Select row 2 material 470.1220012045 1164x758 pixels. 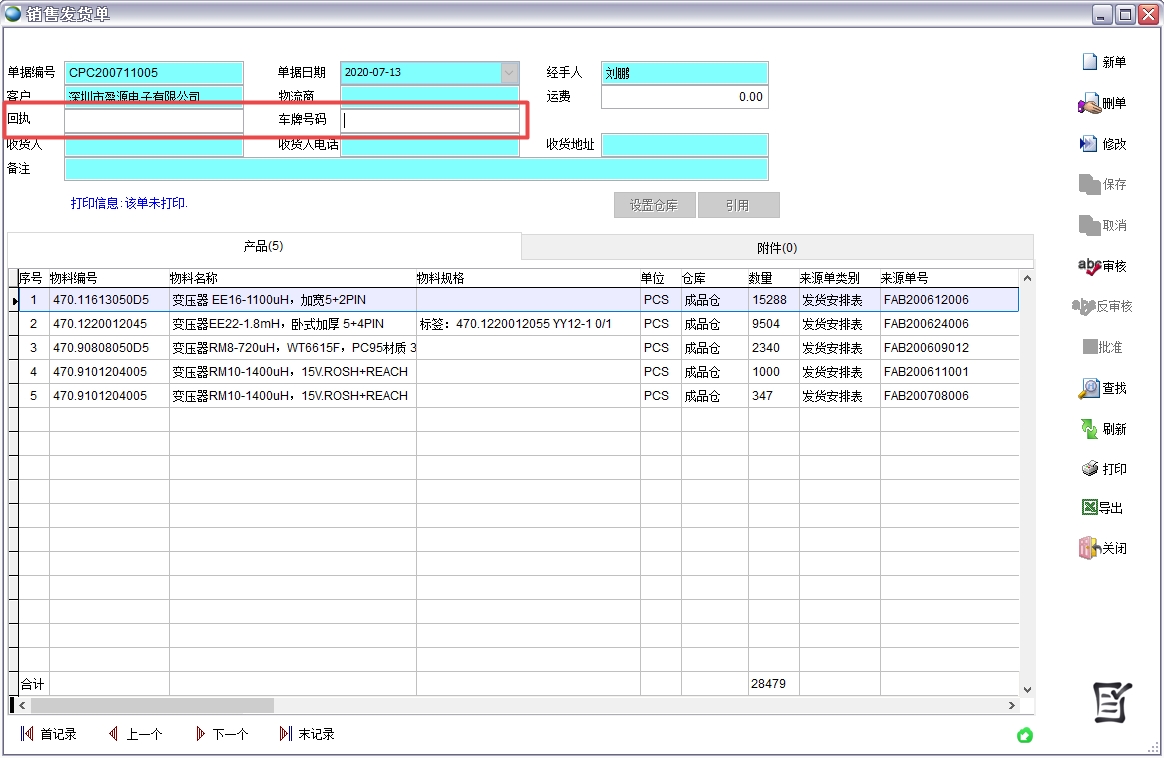(100, 324)
